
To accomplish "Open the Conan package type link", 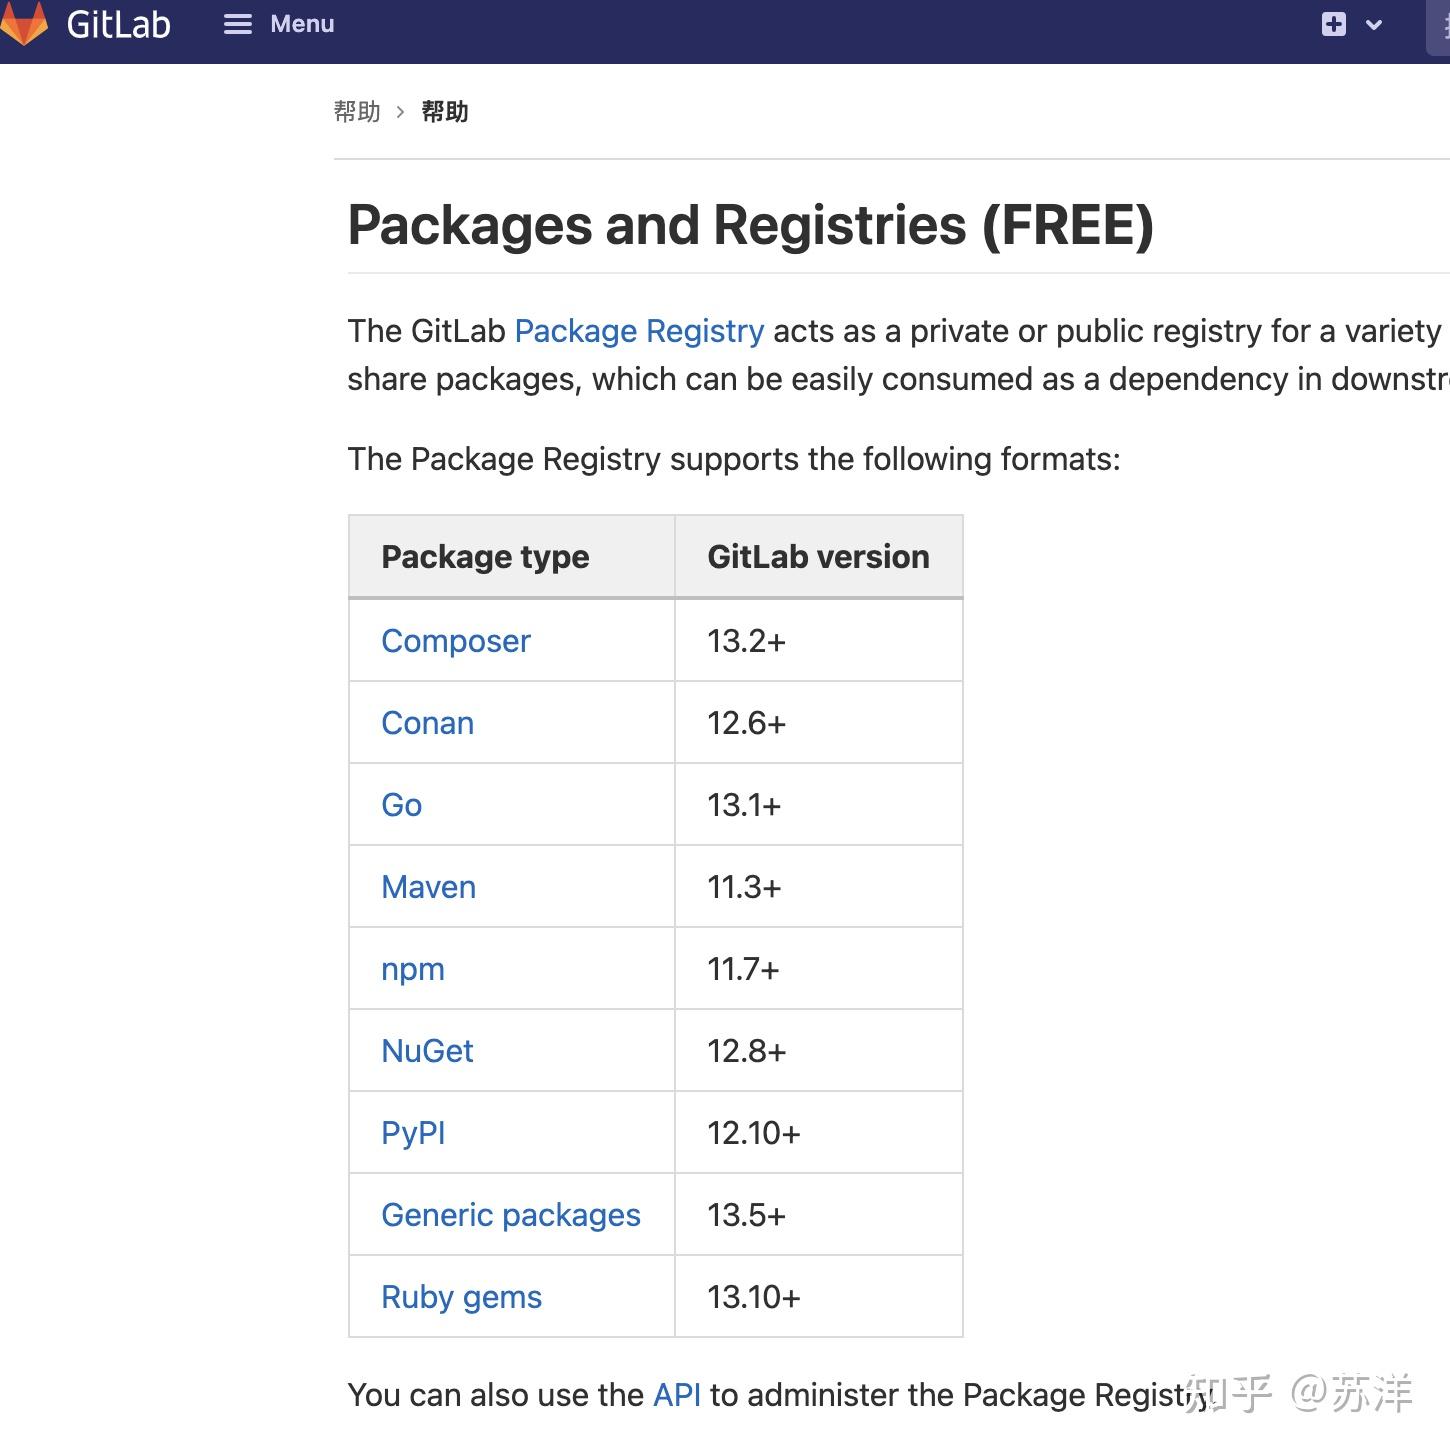I will point(426,723).
